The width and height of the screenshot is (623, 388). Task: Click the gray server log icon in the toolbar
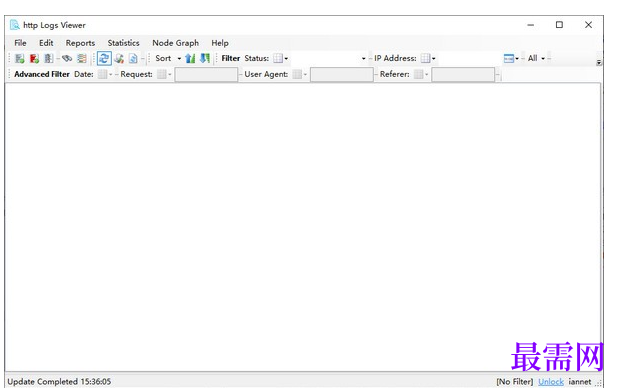pyautogui.click(x=48, y=59)
